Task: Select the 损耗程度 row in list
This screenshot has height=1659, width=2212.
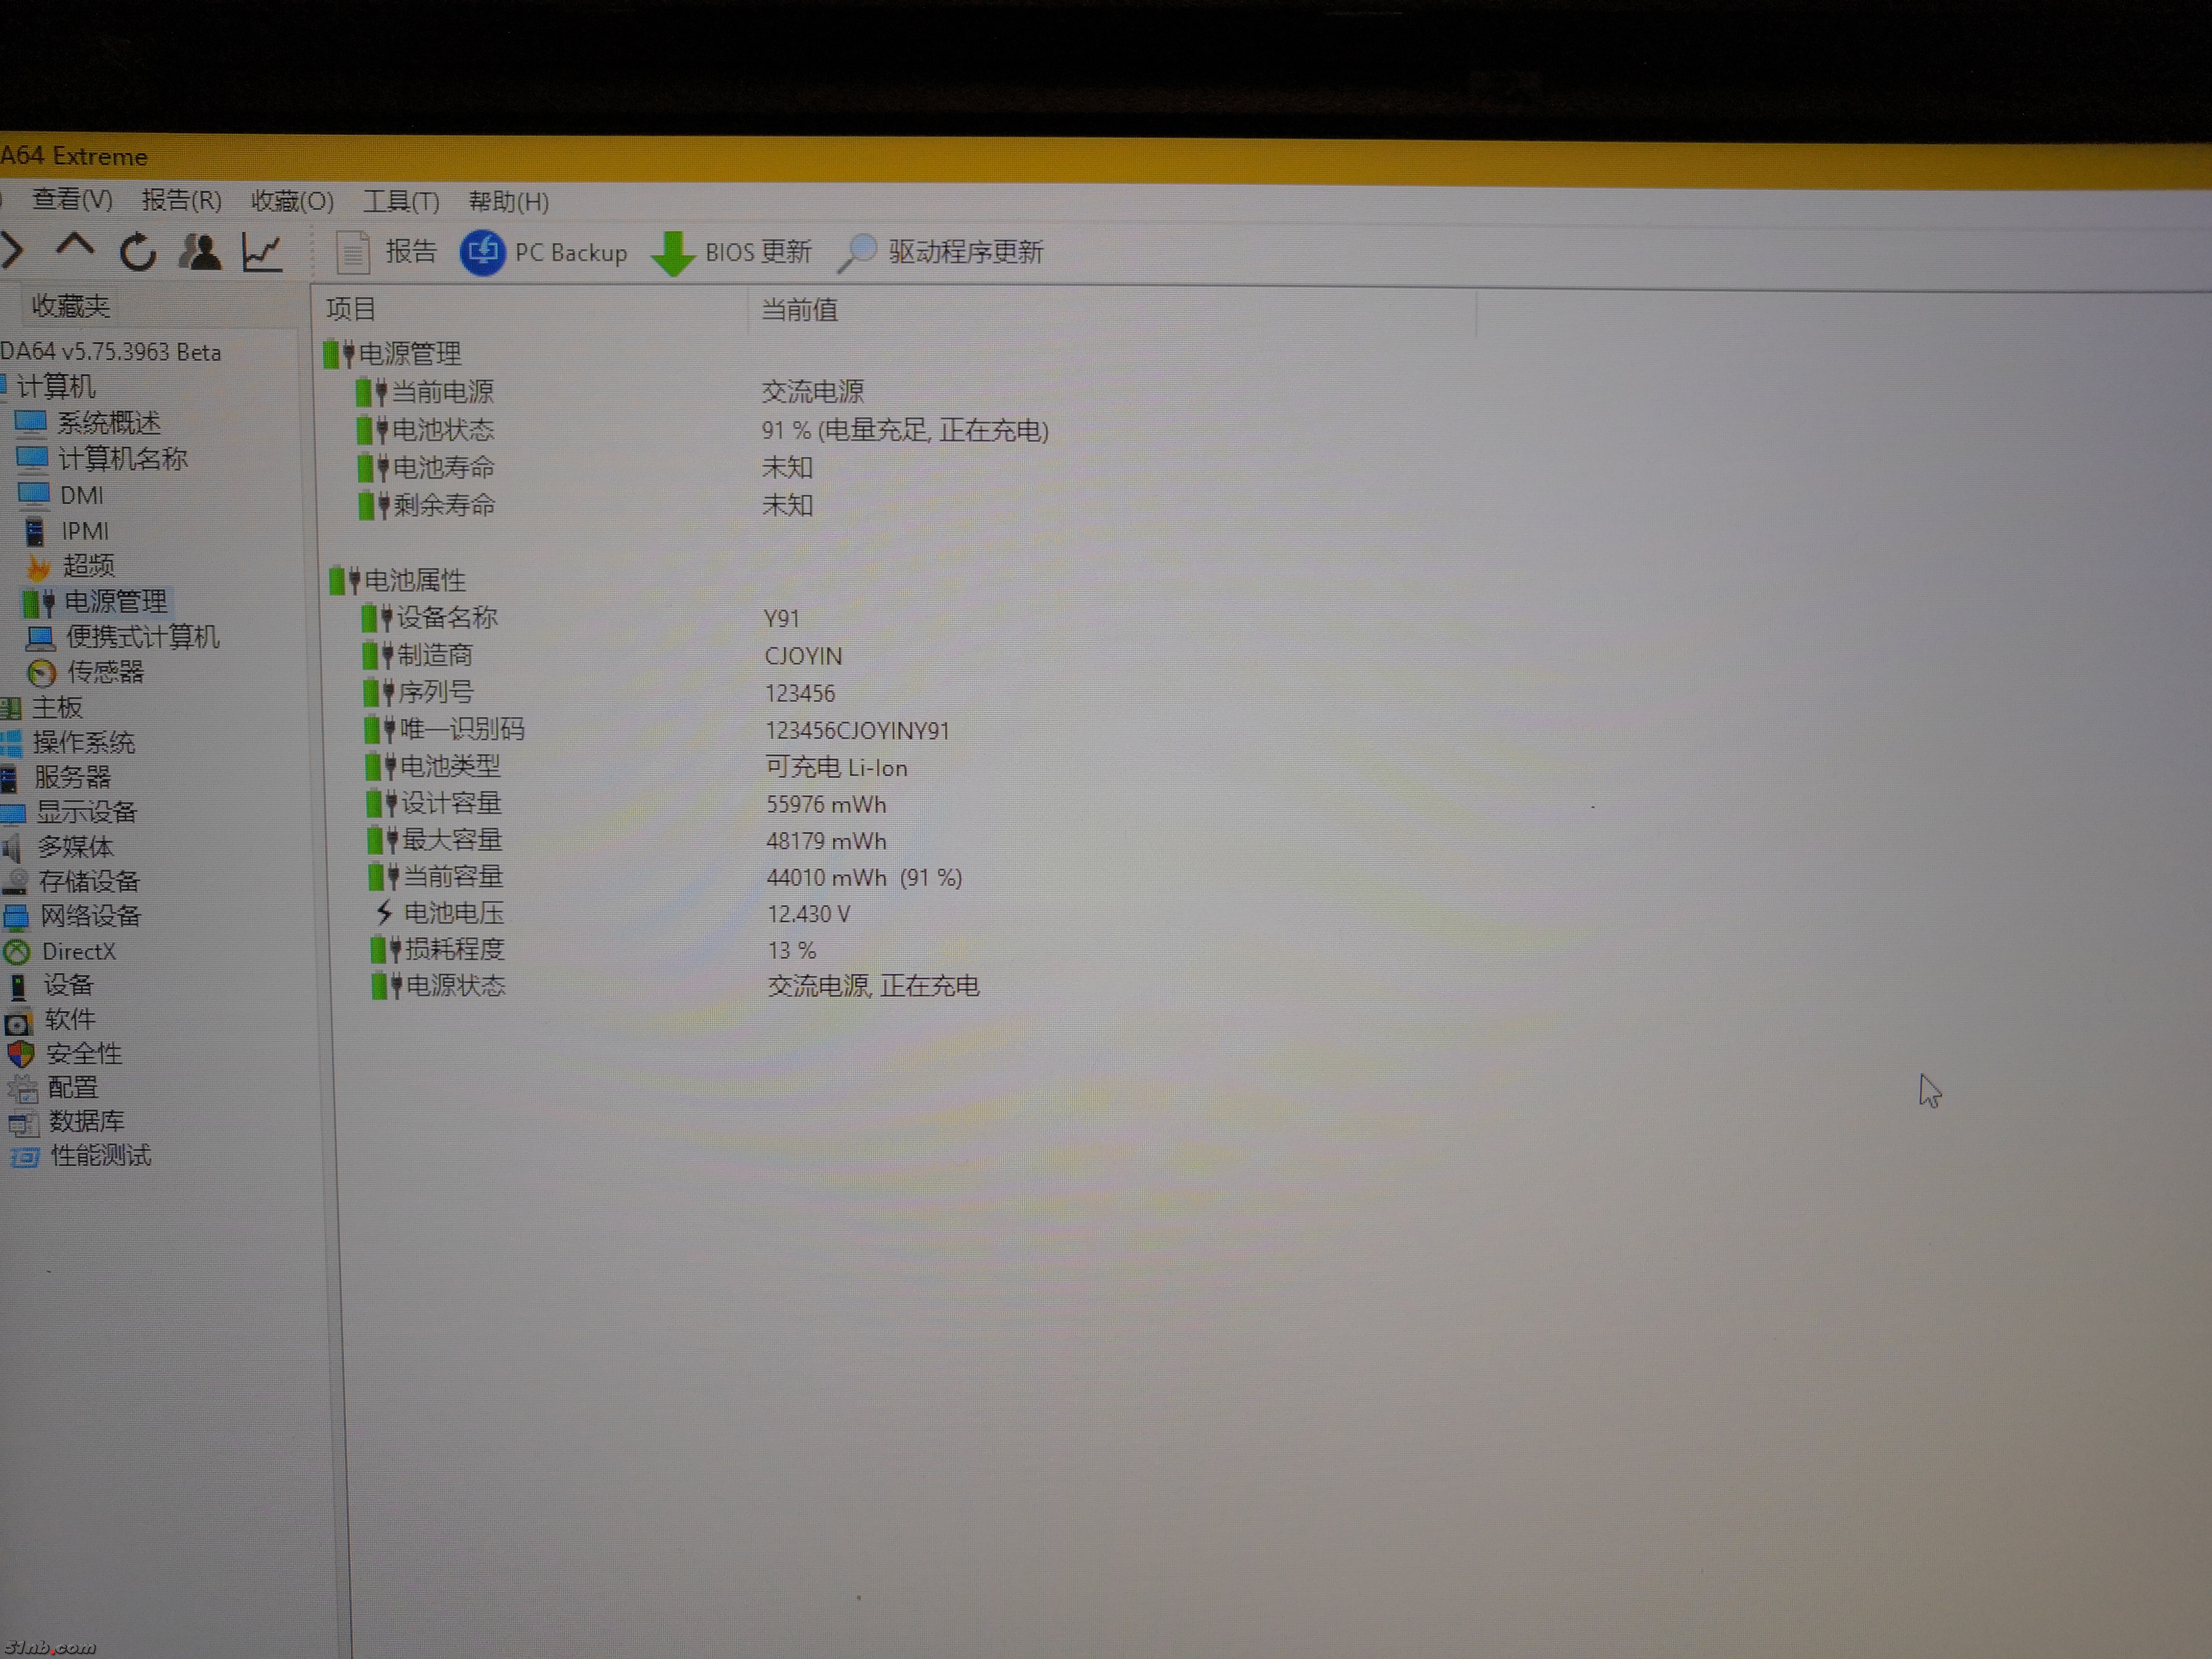Action: pos(454,949)
